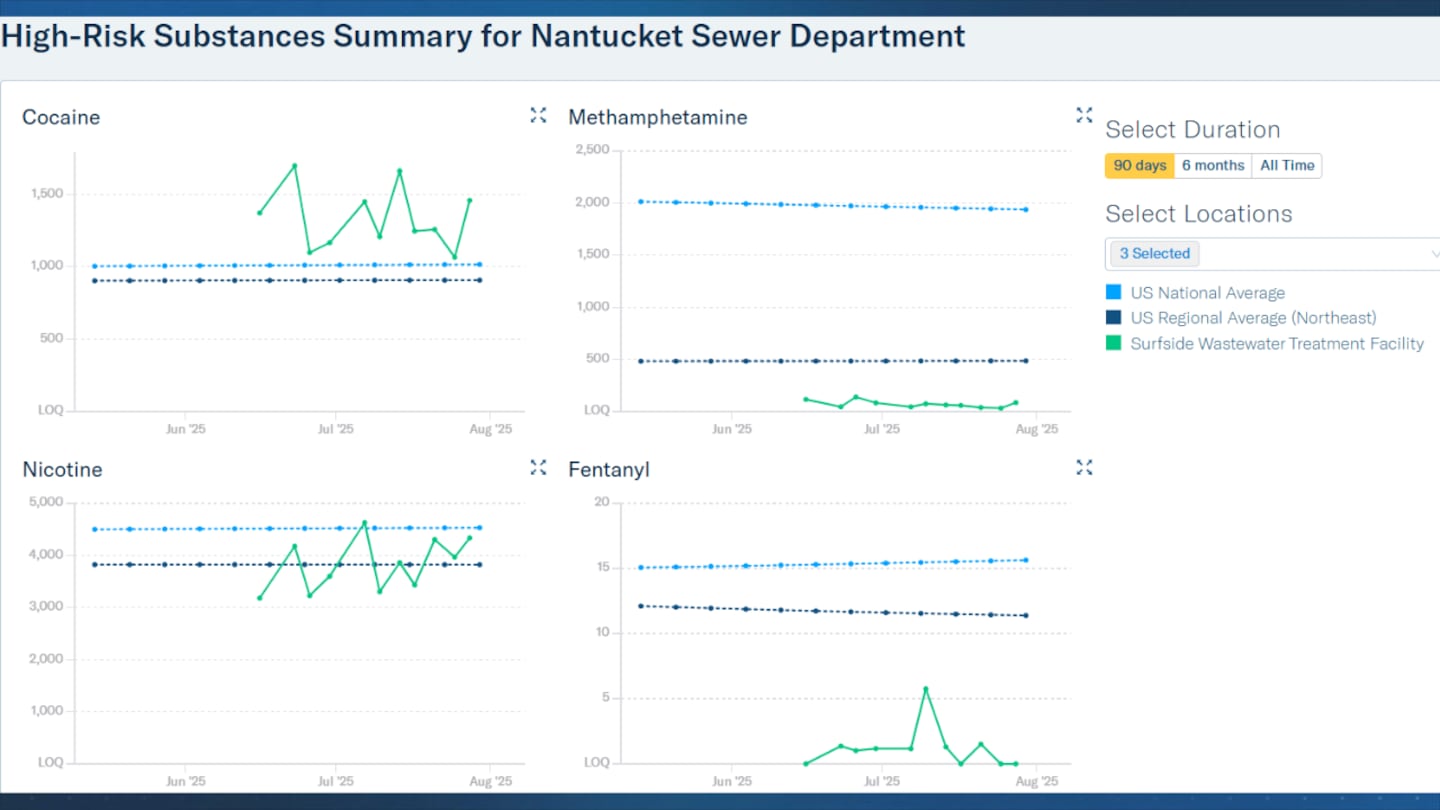Click the Fentanyl spike peak data point
This screenshot has width=1440, height=810.
point(925,689)
